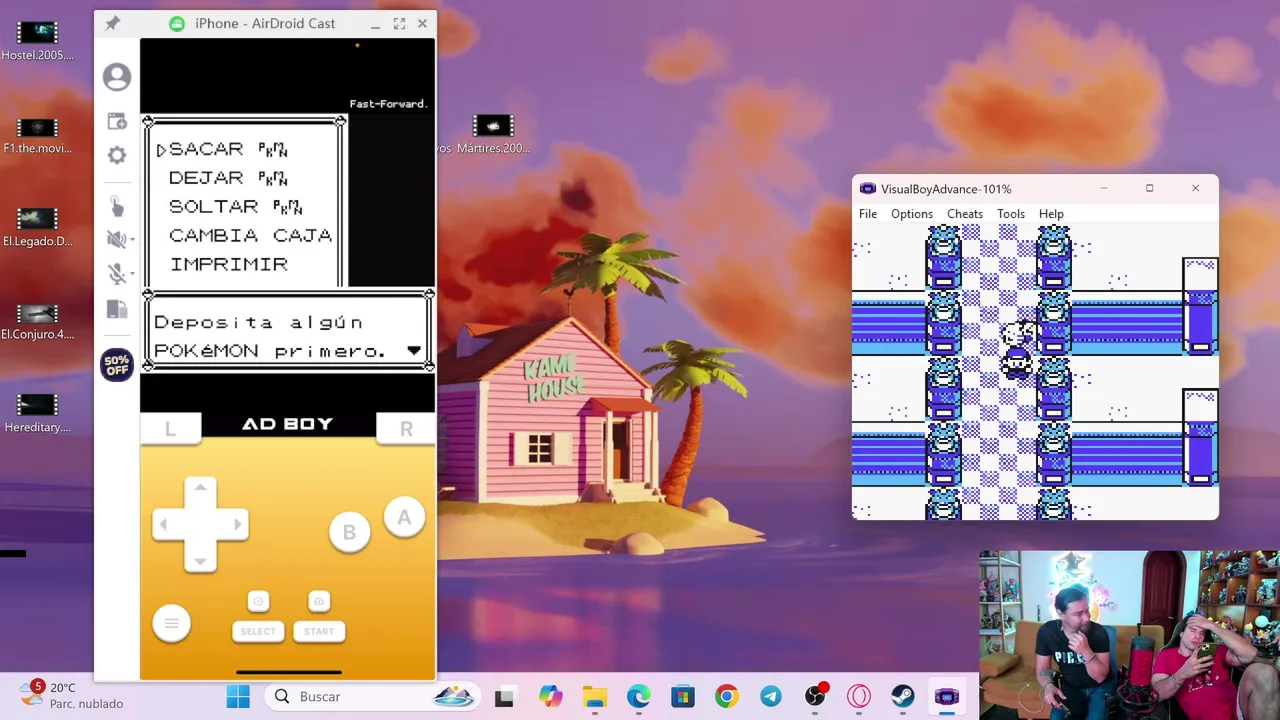Select the El.Legado.D desktop file

coord(38,227)
